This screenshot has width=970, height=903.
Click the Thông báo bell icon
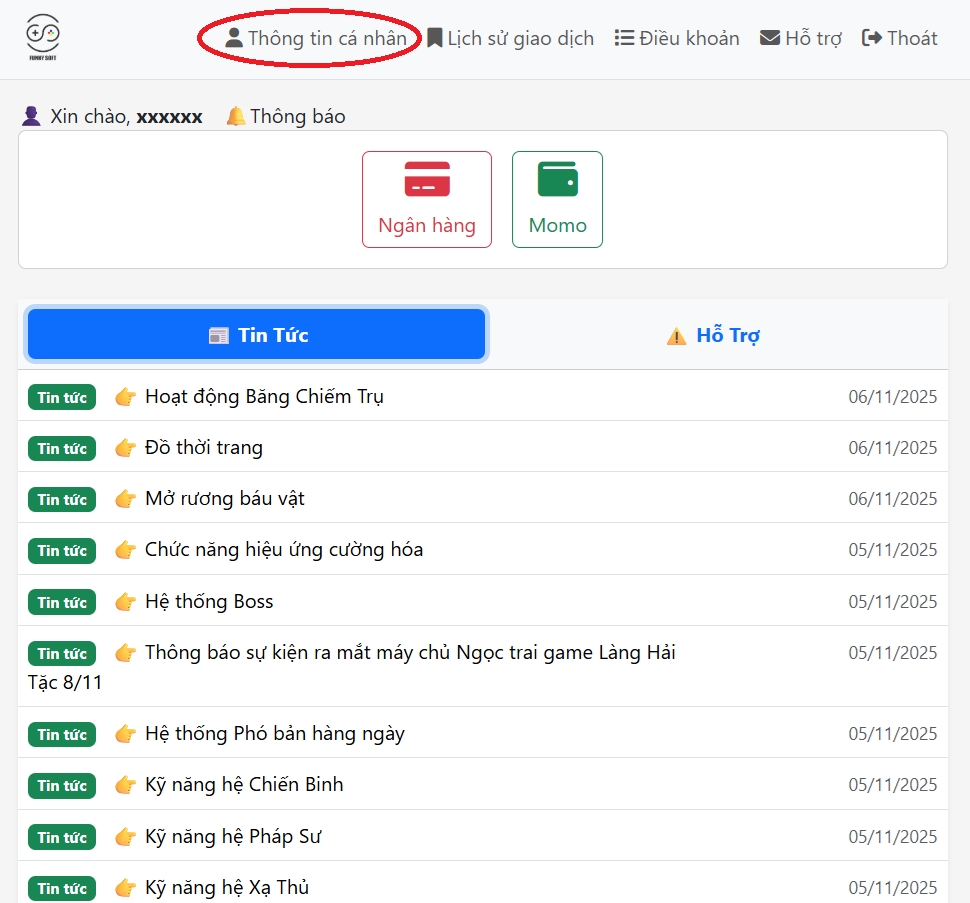coord(236,116)
